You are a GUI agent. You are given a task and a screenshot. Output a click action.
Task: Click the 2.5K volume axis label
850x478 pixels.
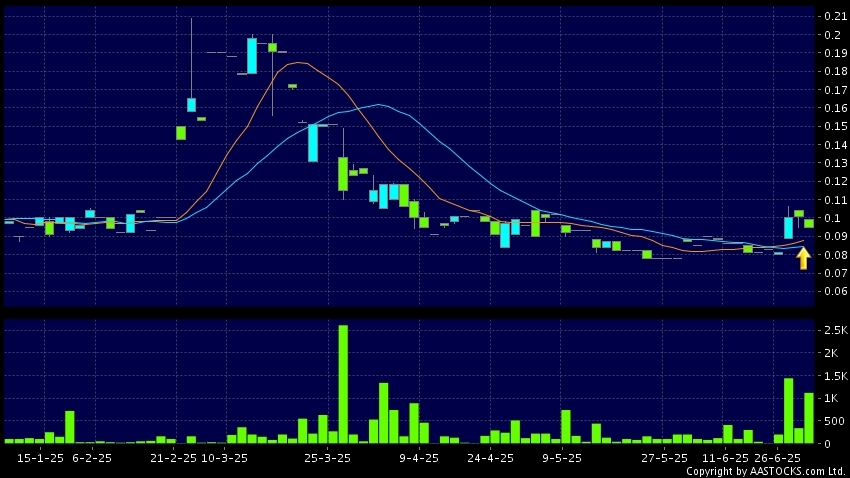pos(835,330)
